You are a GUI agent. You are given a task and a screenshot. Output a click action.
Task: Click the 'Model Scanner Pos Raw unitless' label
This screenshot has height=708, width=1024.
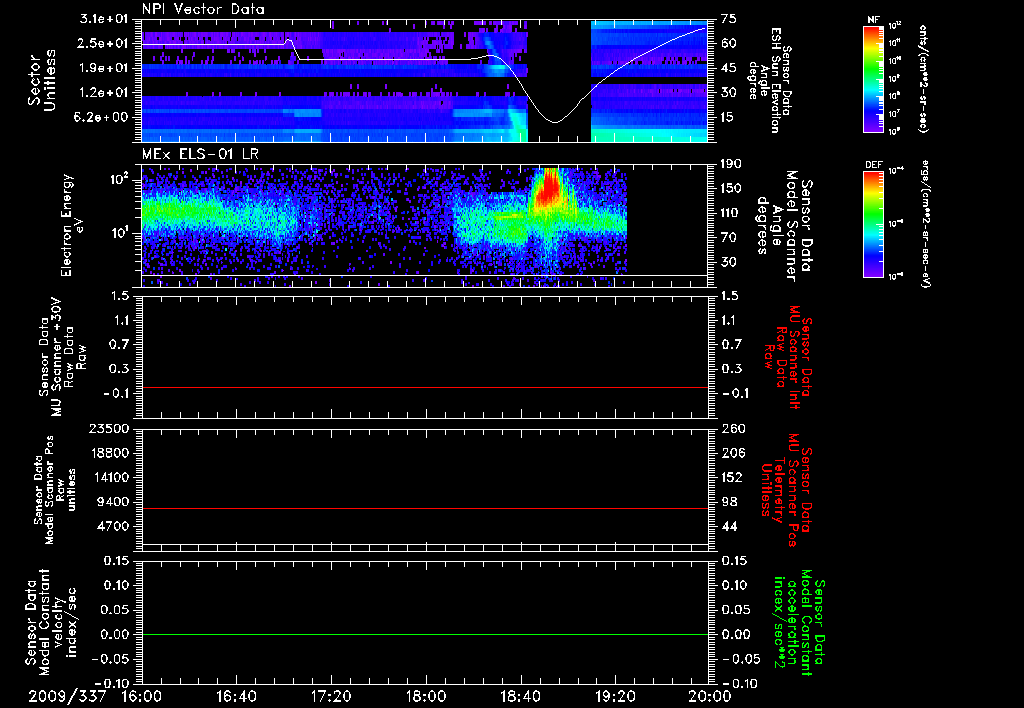point(53,490)
